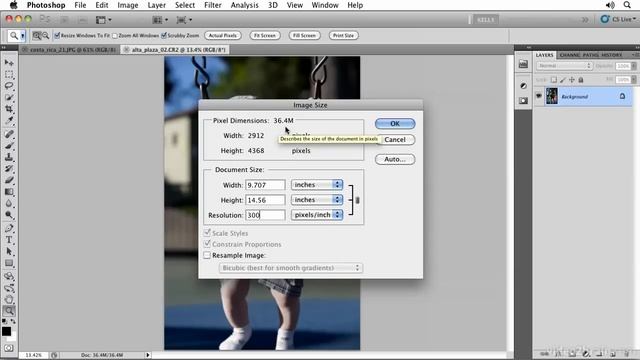Click the Zoom Out mode icon
The height and width of the screenshot is (360, 640).
pyautogui.click(x=46, y=36)
